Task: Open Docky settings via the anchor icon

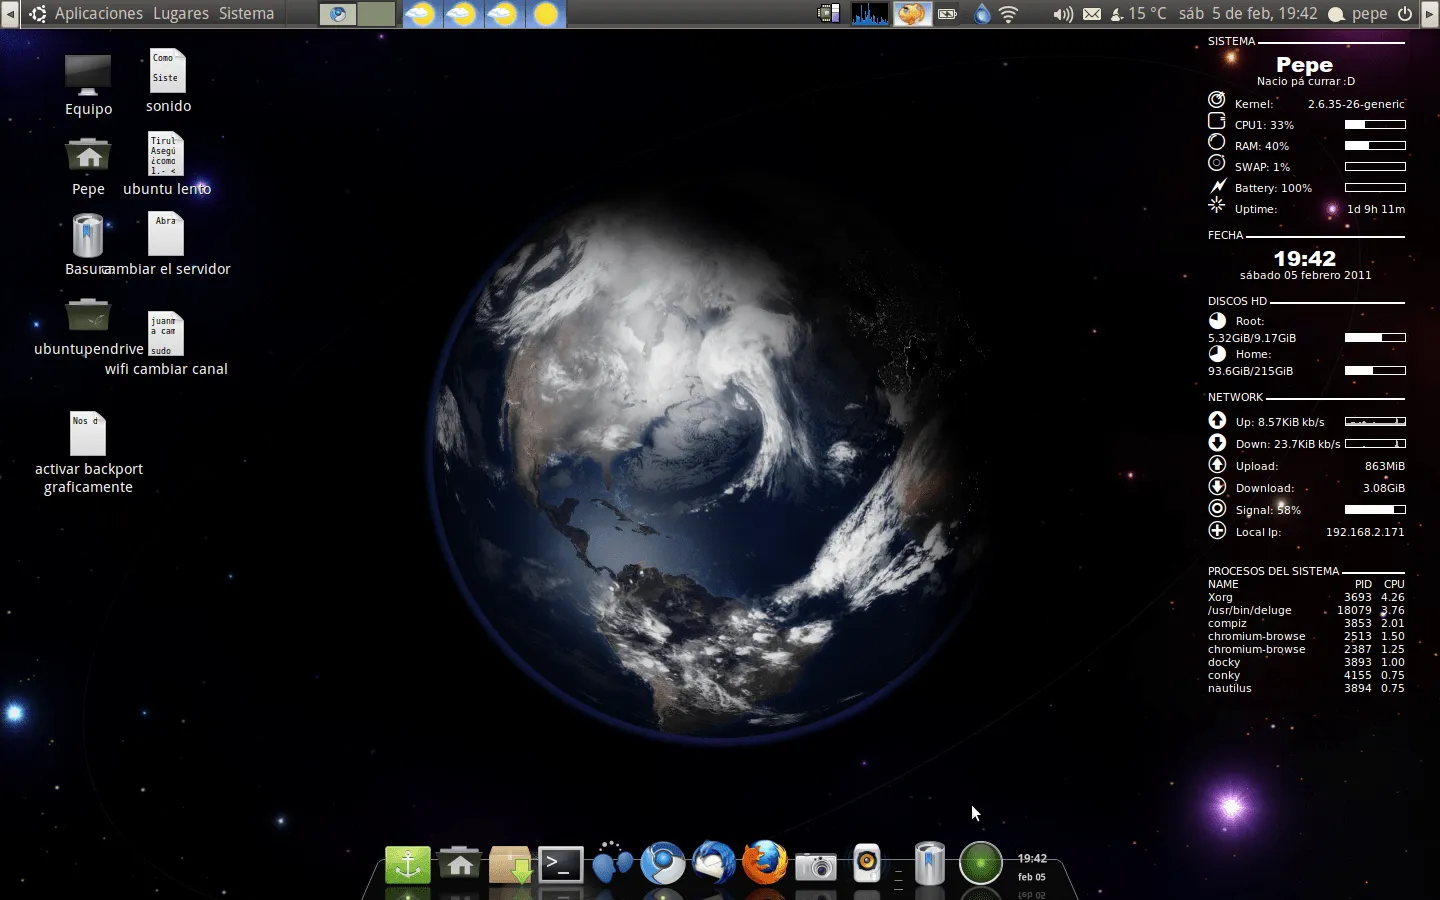Action: (x=407, y=865)
